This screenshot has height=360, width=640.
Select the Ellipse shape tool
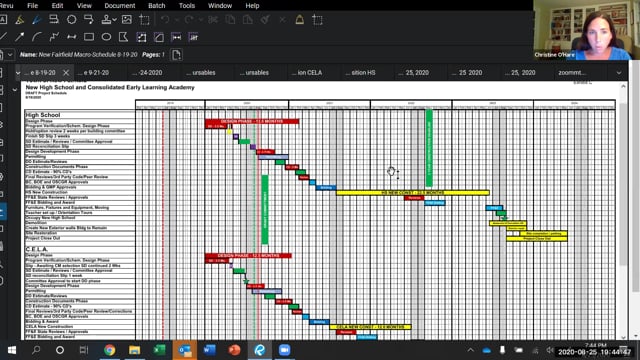point(106,37)
